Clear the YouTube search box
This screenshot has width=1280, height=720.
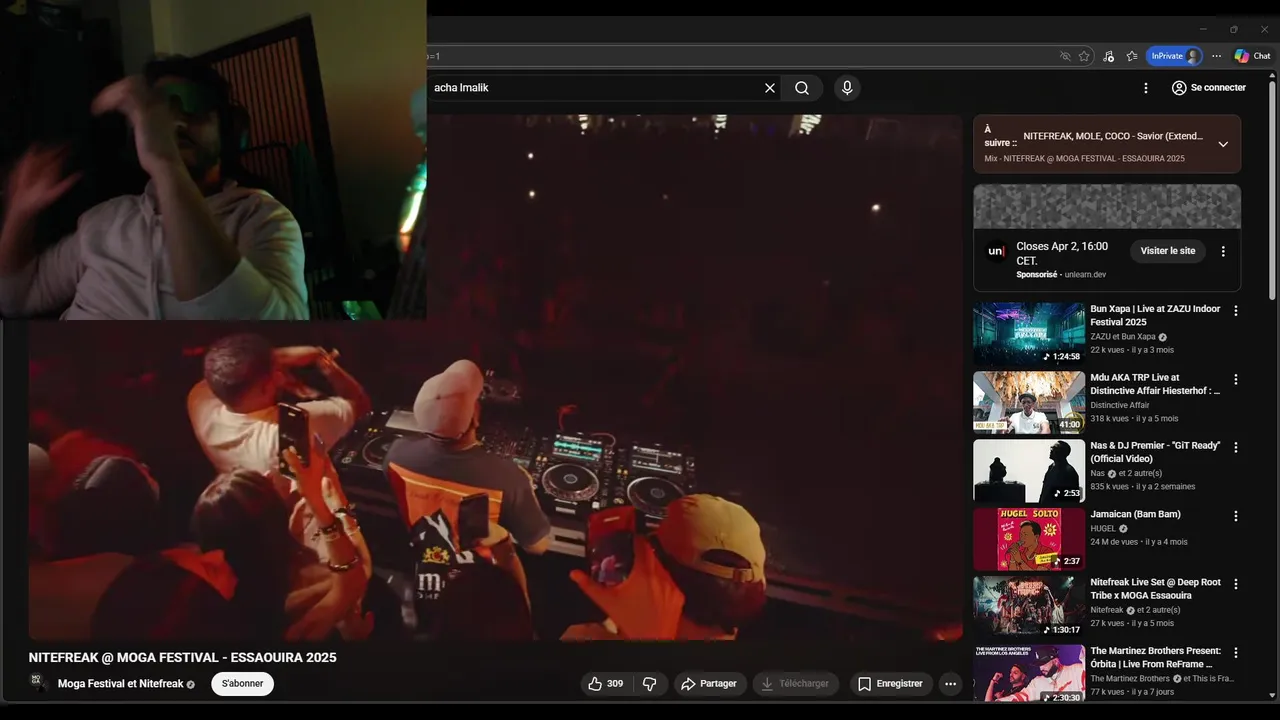[x=770, y=88]
